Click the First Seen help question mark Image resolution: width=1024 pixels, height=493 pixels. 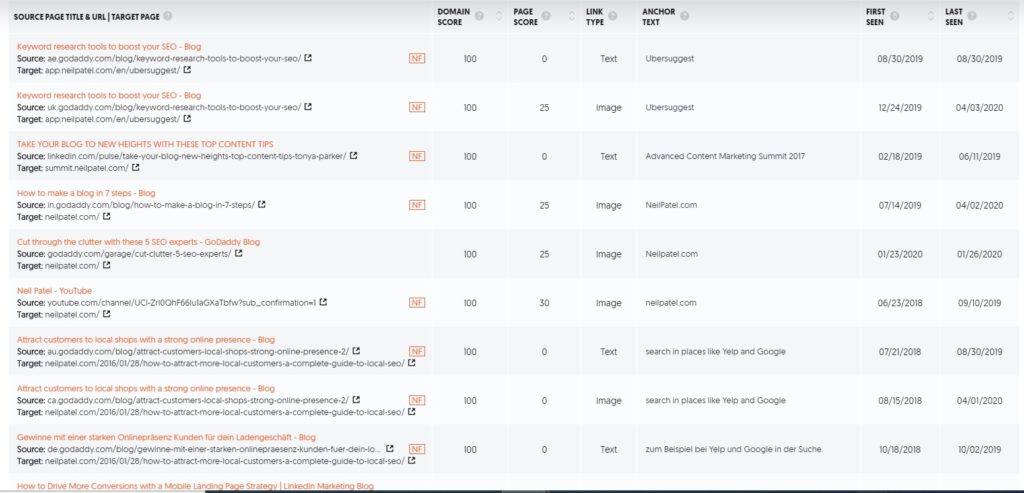tap(894, 16)
